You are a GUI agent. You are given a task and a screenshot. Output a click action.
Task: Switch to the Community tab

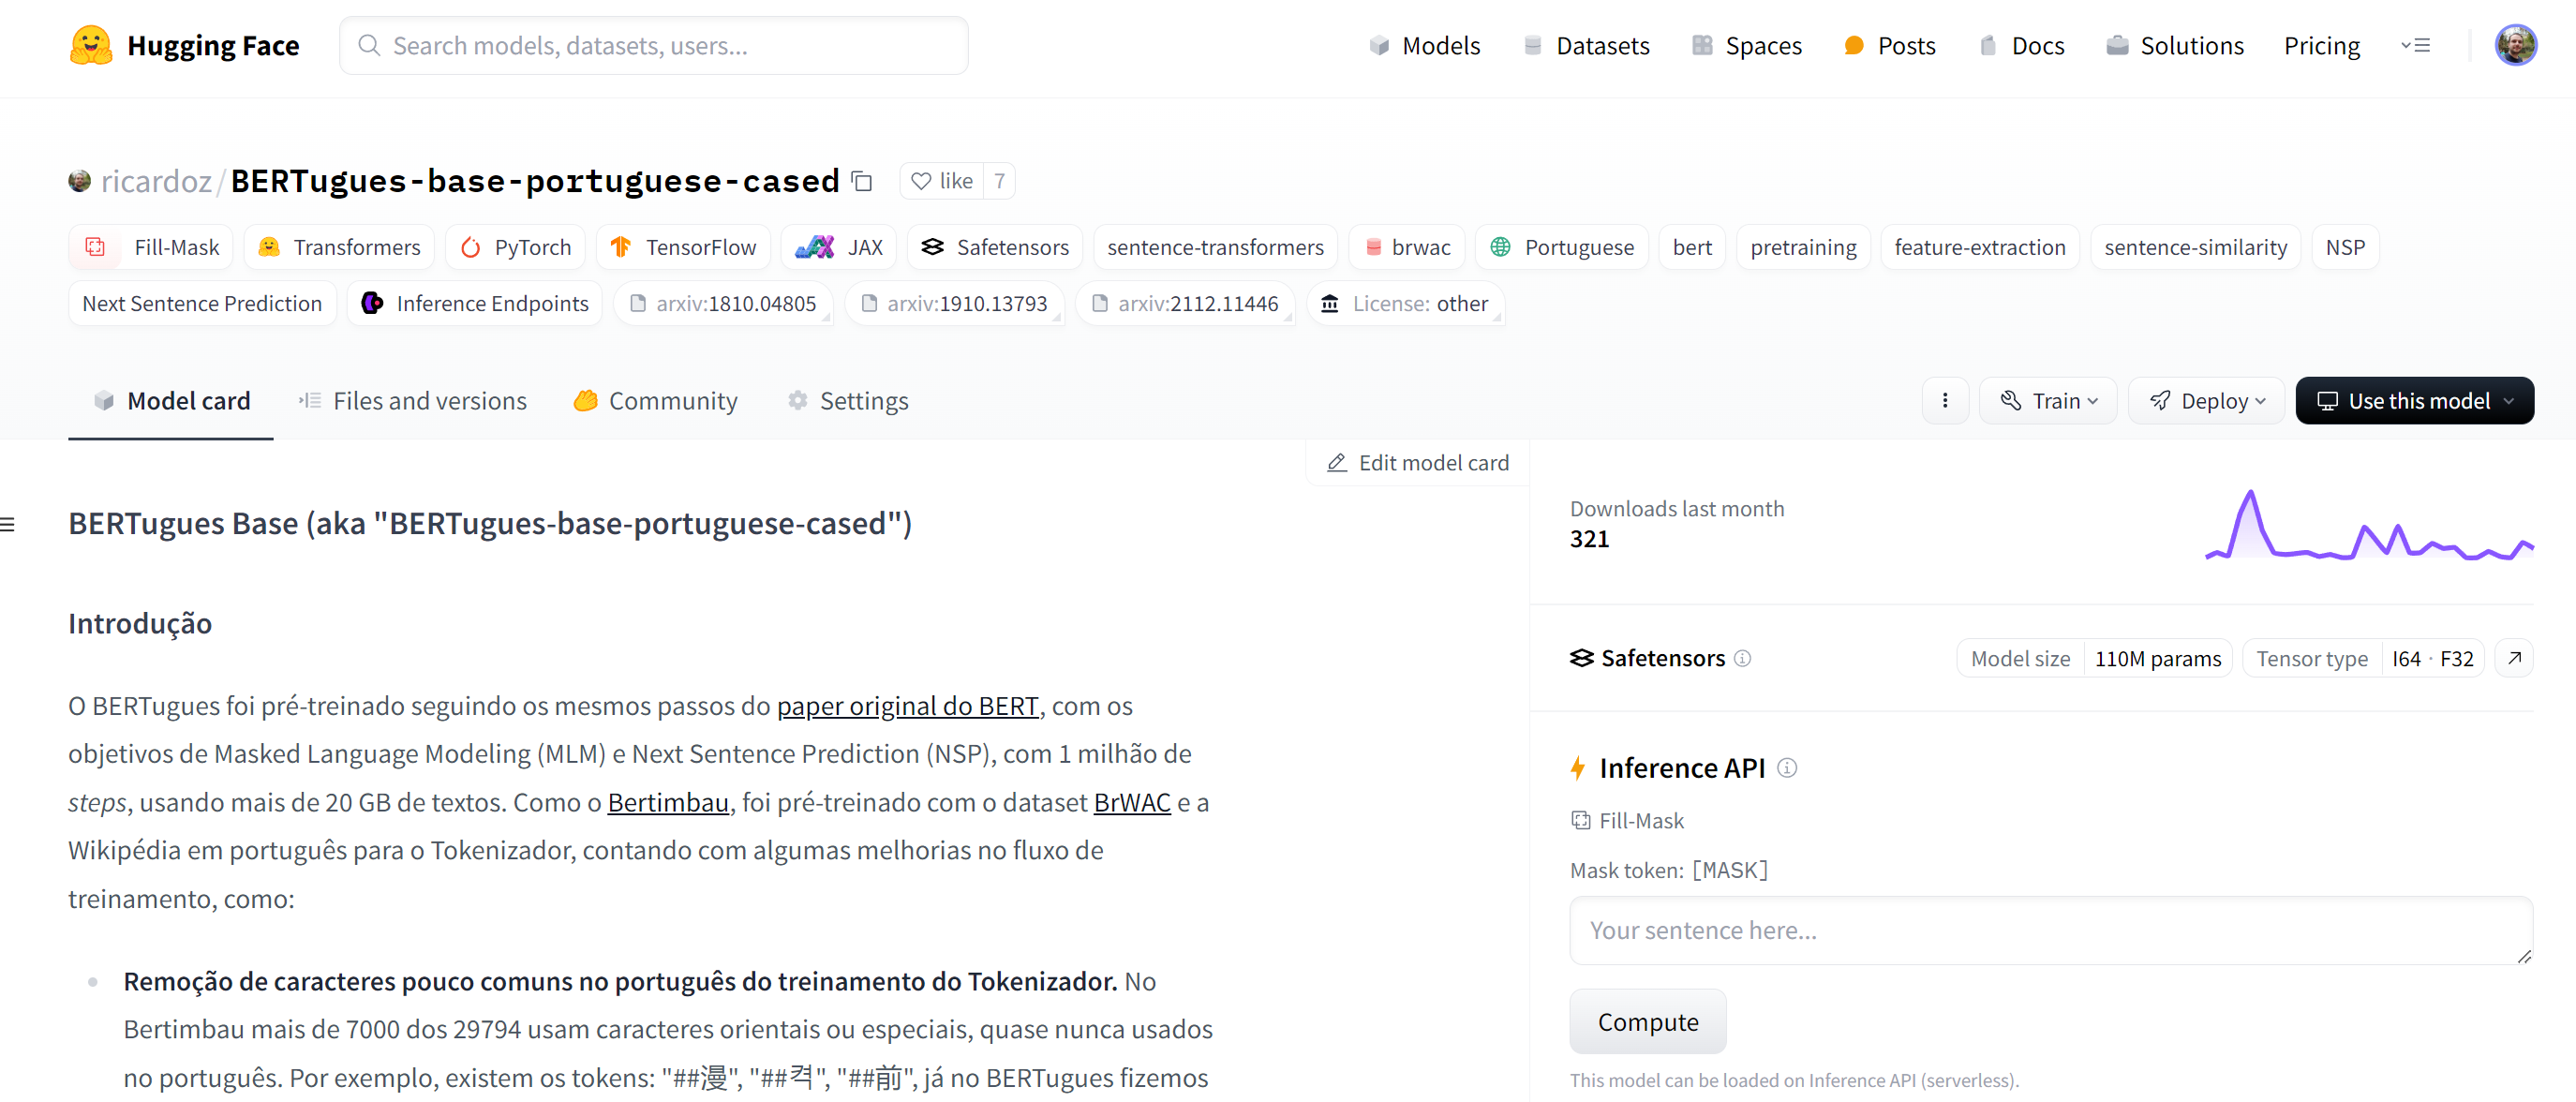pos(656,399)
